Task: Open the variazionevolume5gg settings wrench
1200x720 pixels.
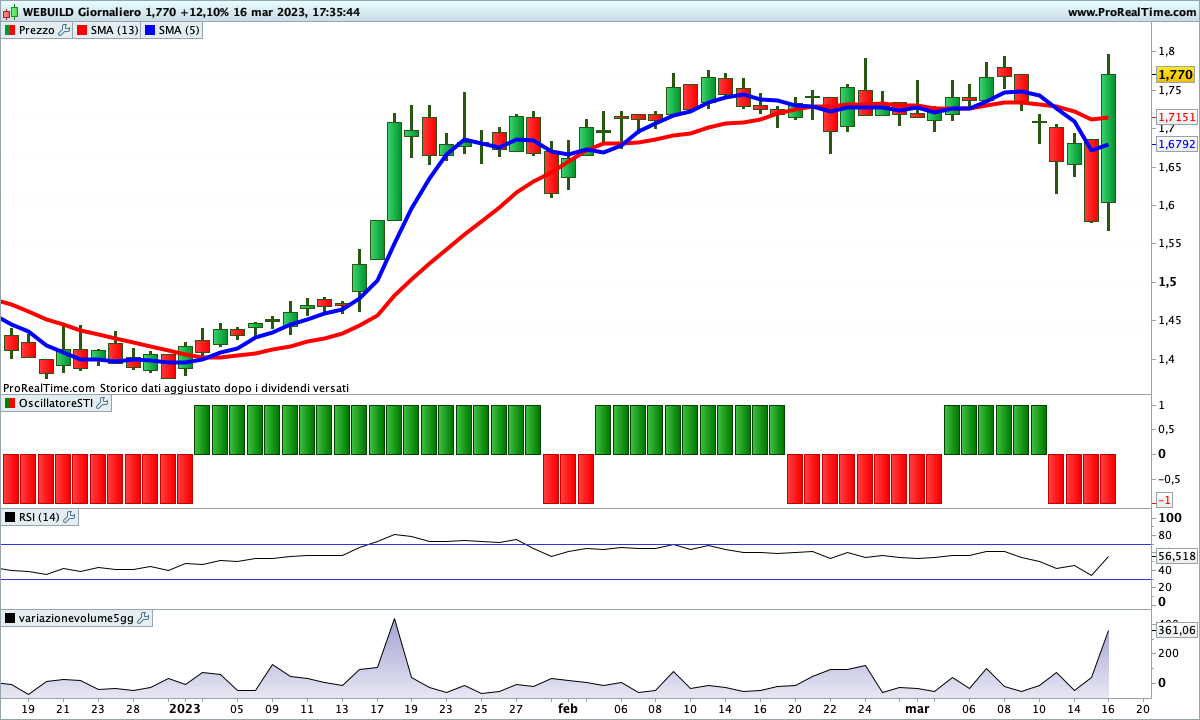Action: 143,618
